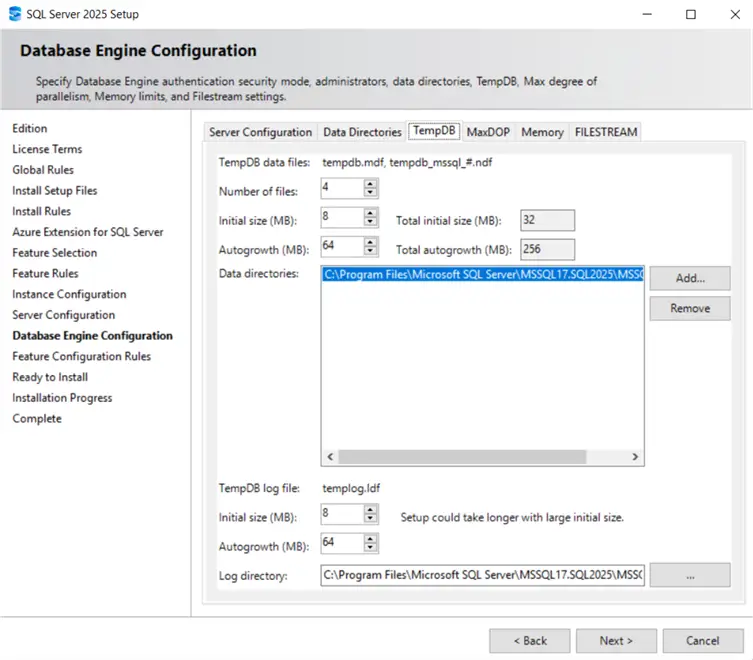The width and height of the screenshot is (753, 660).
Task: Click Global Rules in the steps list
Action: pyautogui.click(x=43, y=170)
